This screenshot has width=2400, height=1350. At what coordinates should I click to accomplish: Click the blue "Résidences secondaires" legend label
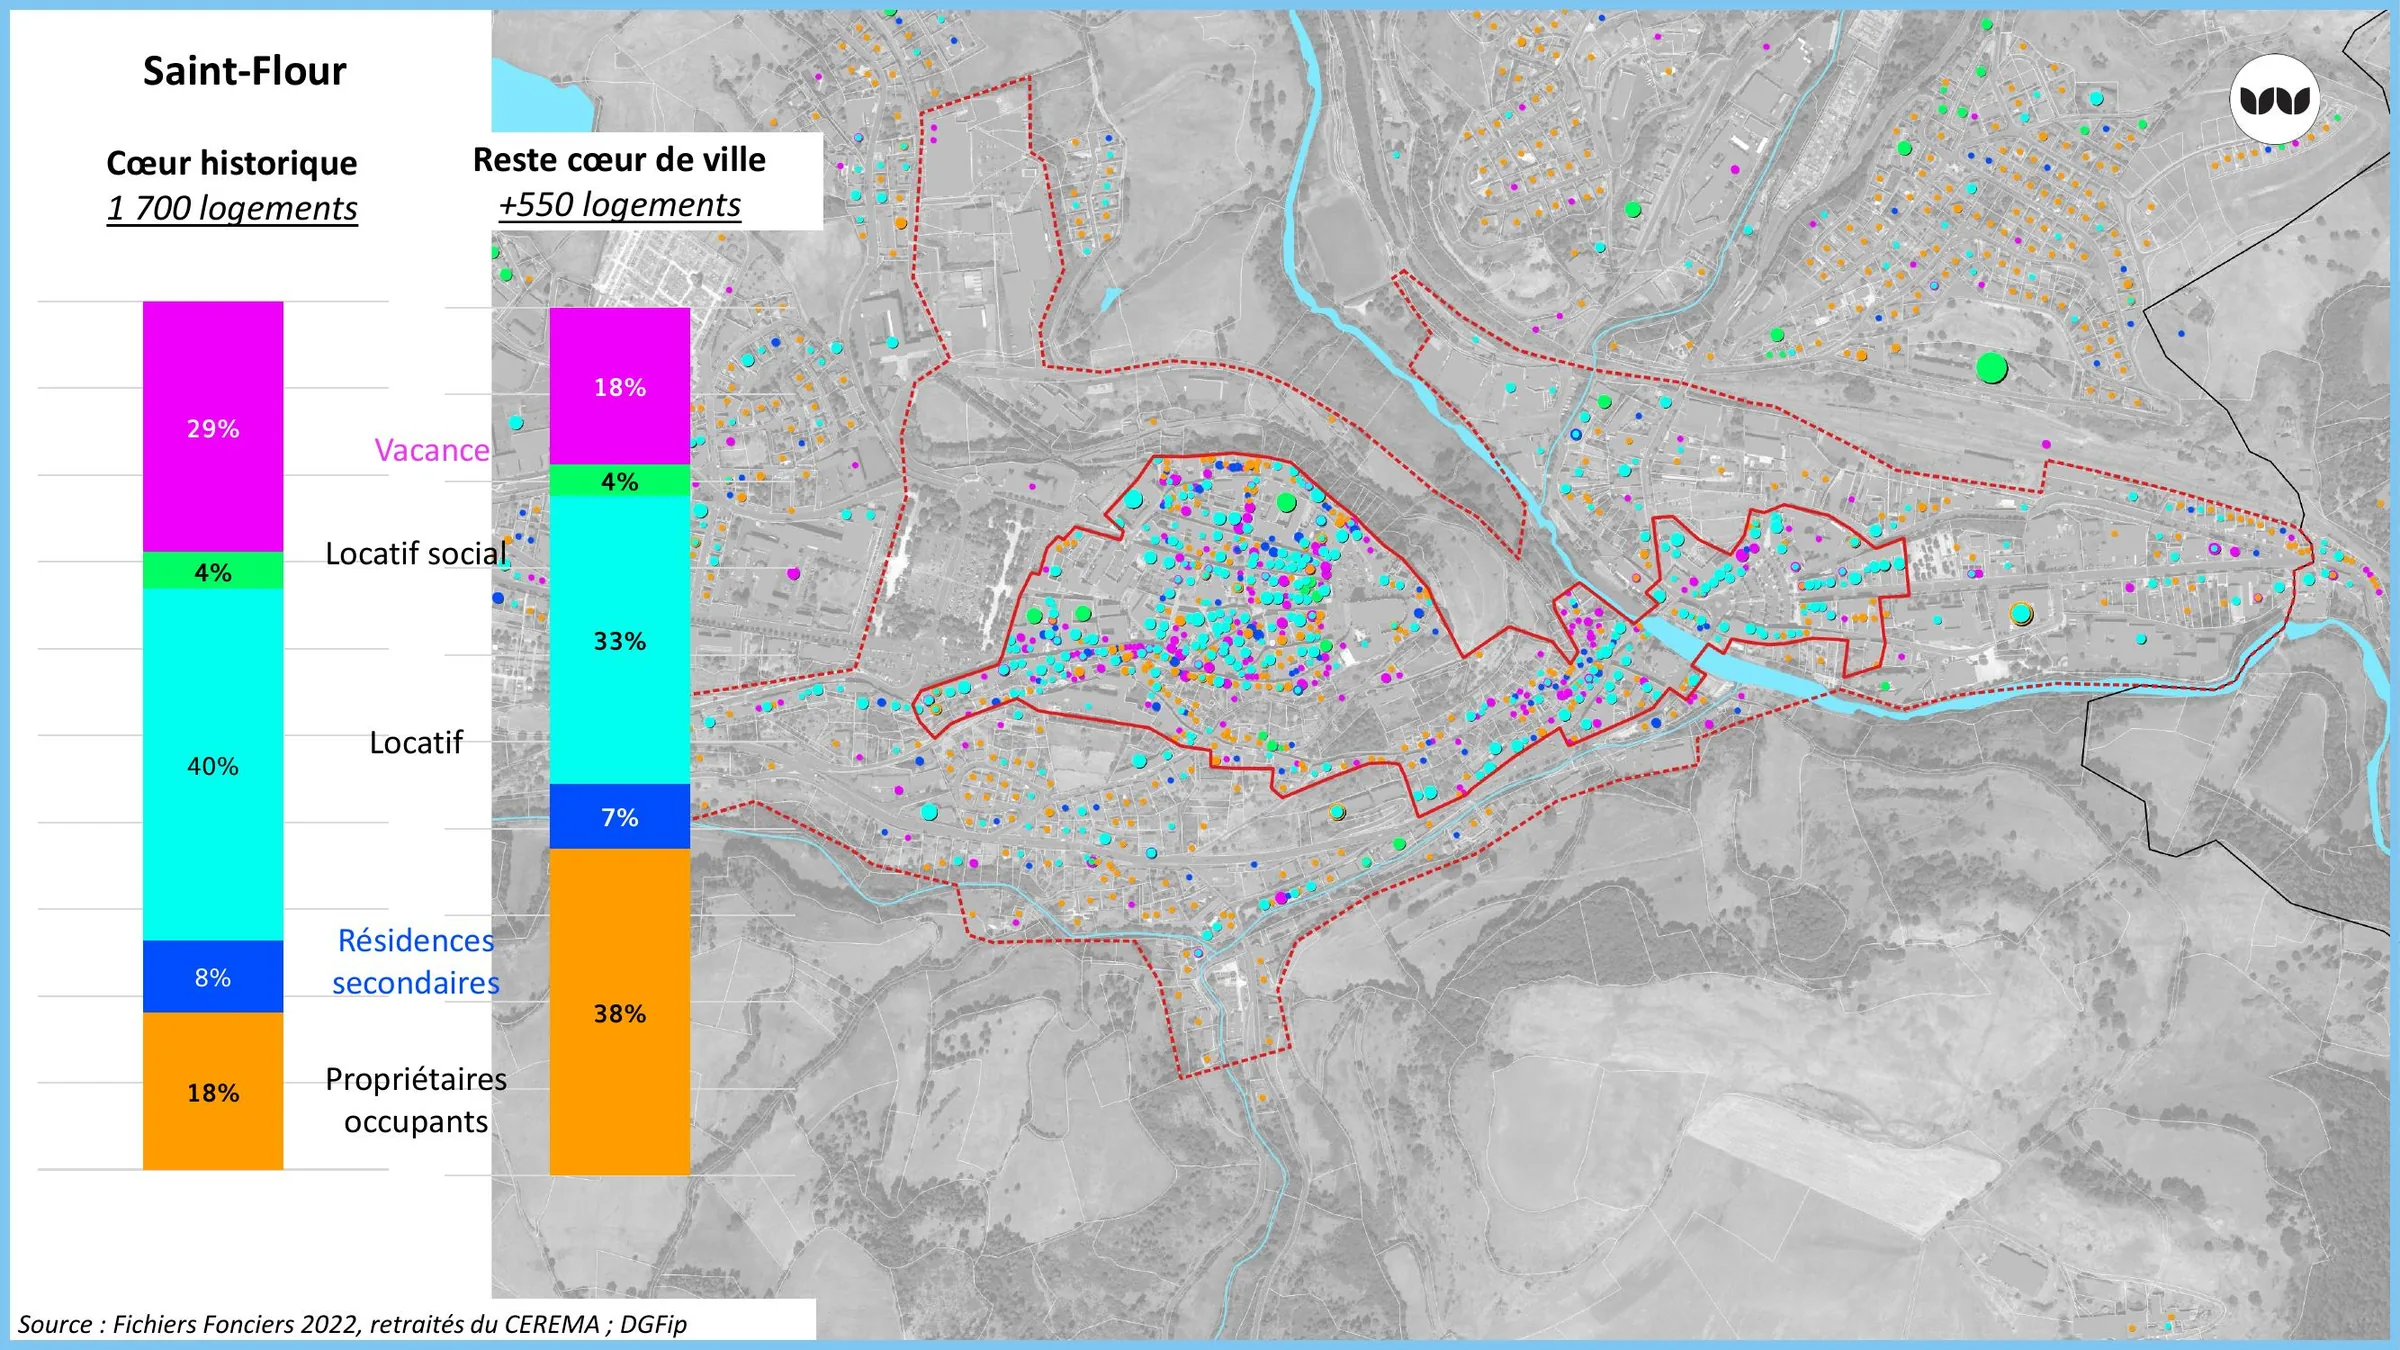coord(416,961)
